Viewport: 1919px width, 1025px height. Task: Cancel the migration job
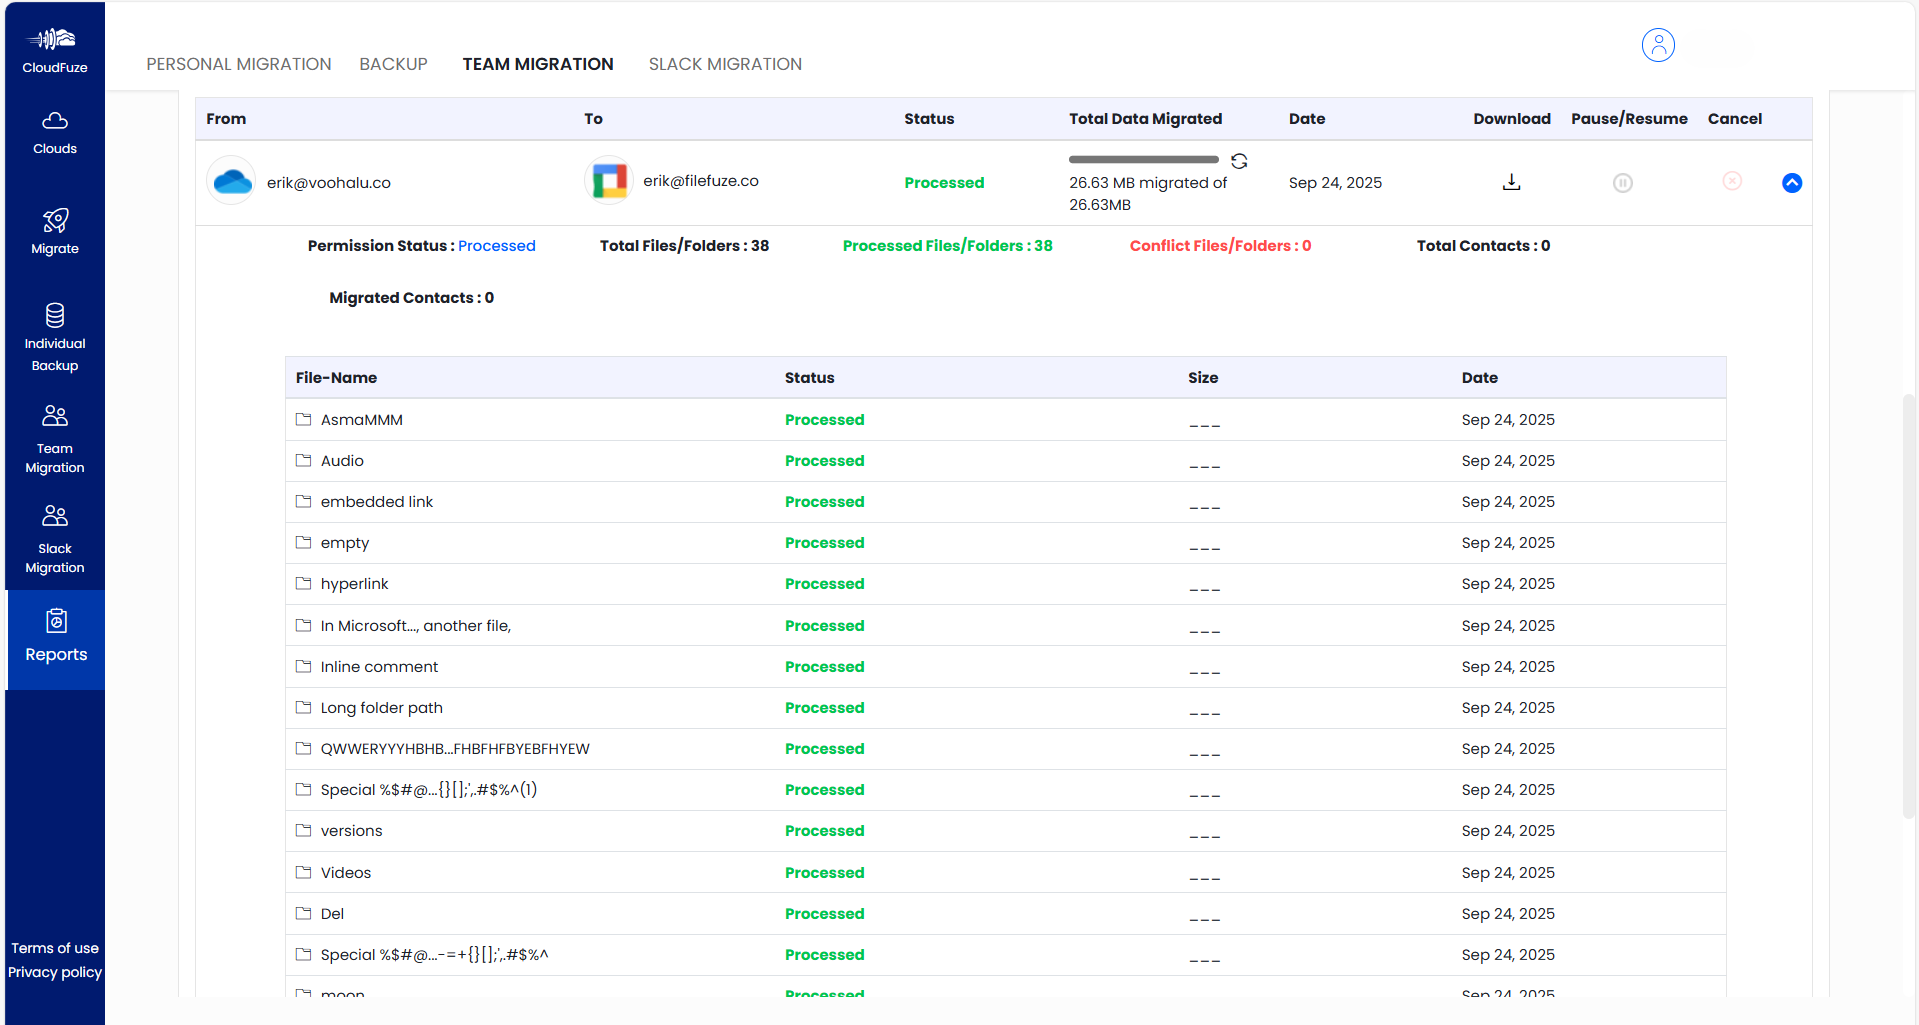[1732, 181]
